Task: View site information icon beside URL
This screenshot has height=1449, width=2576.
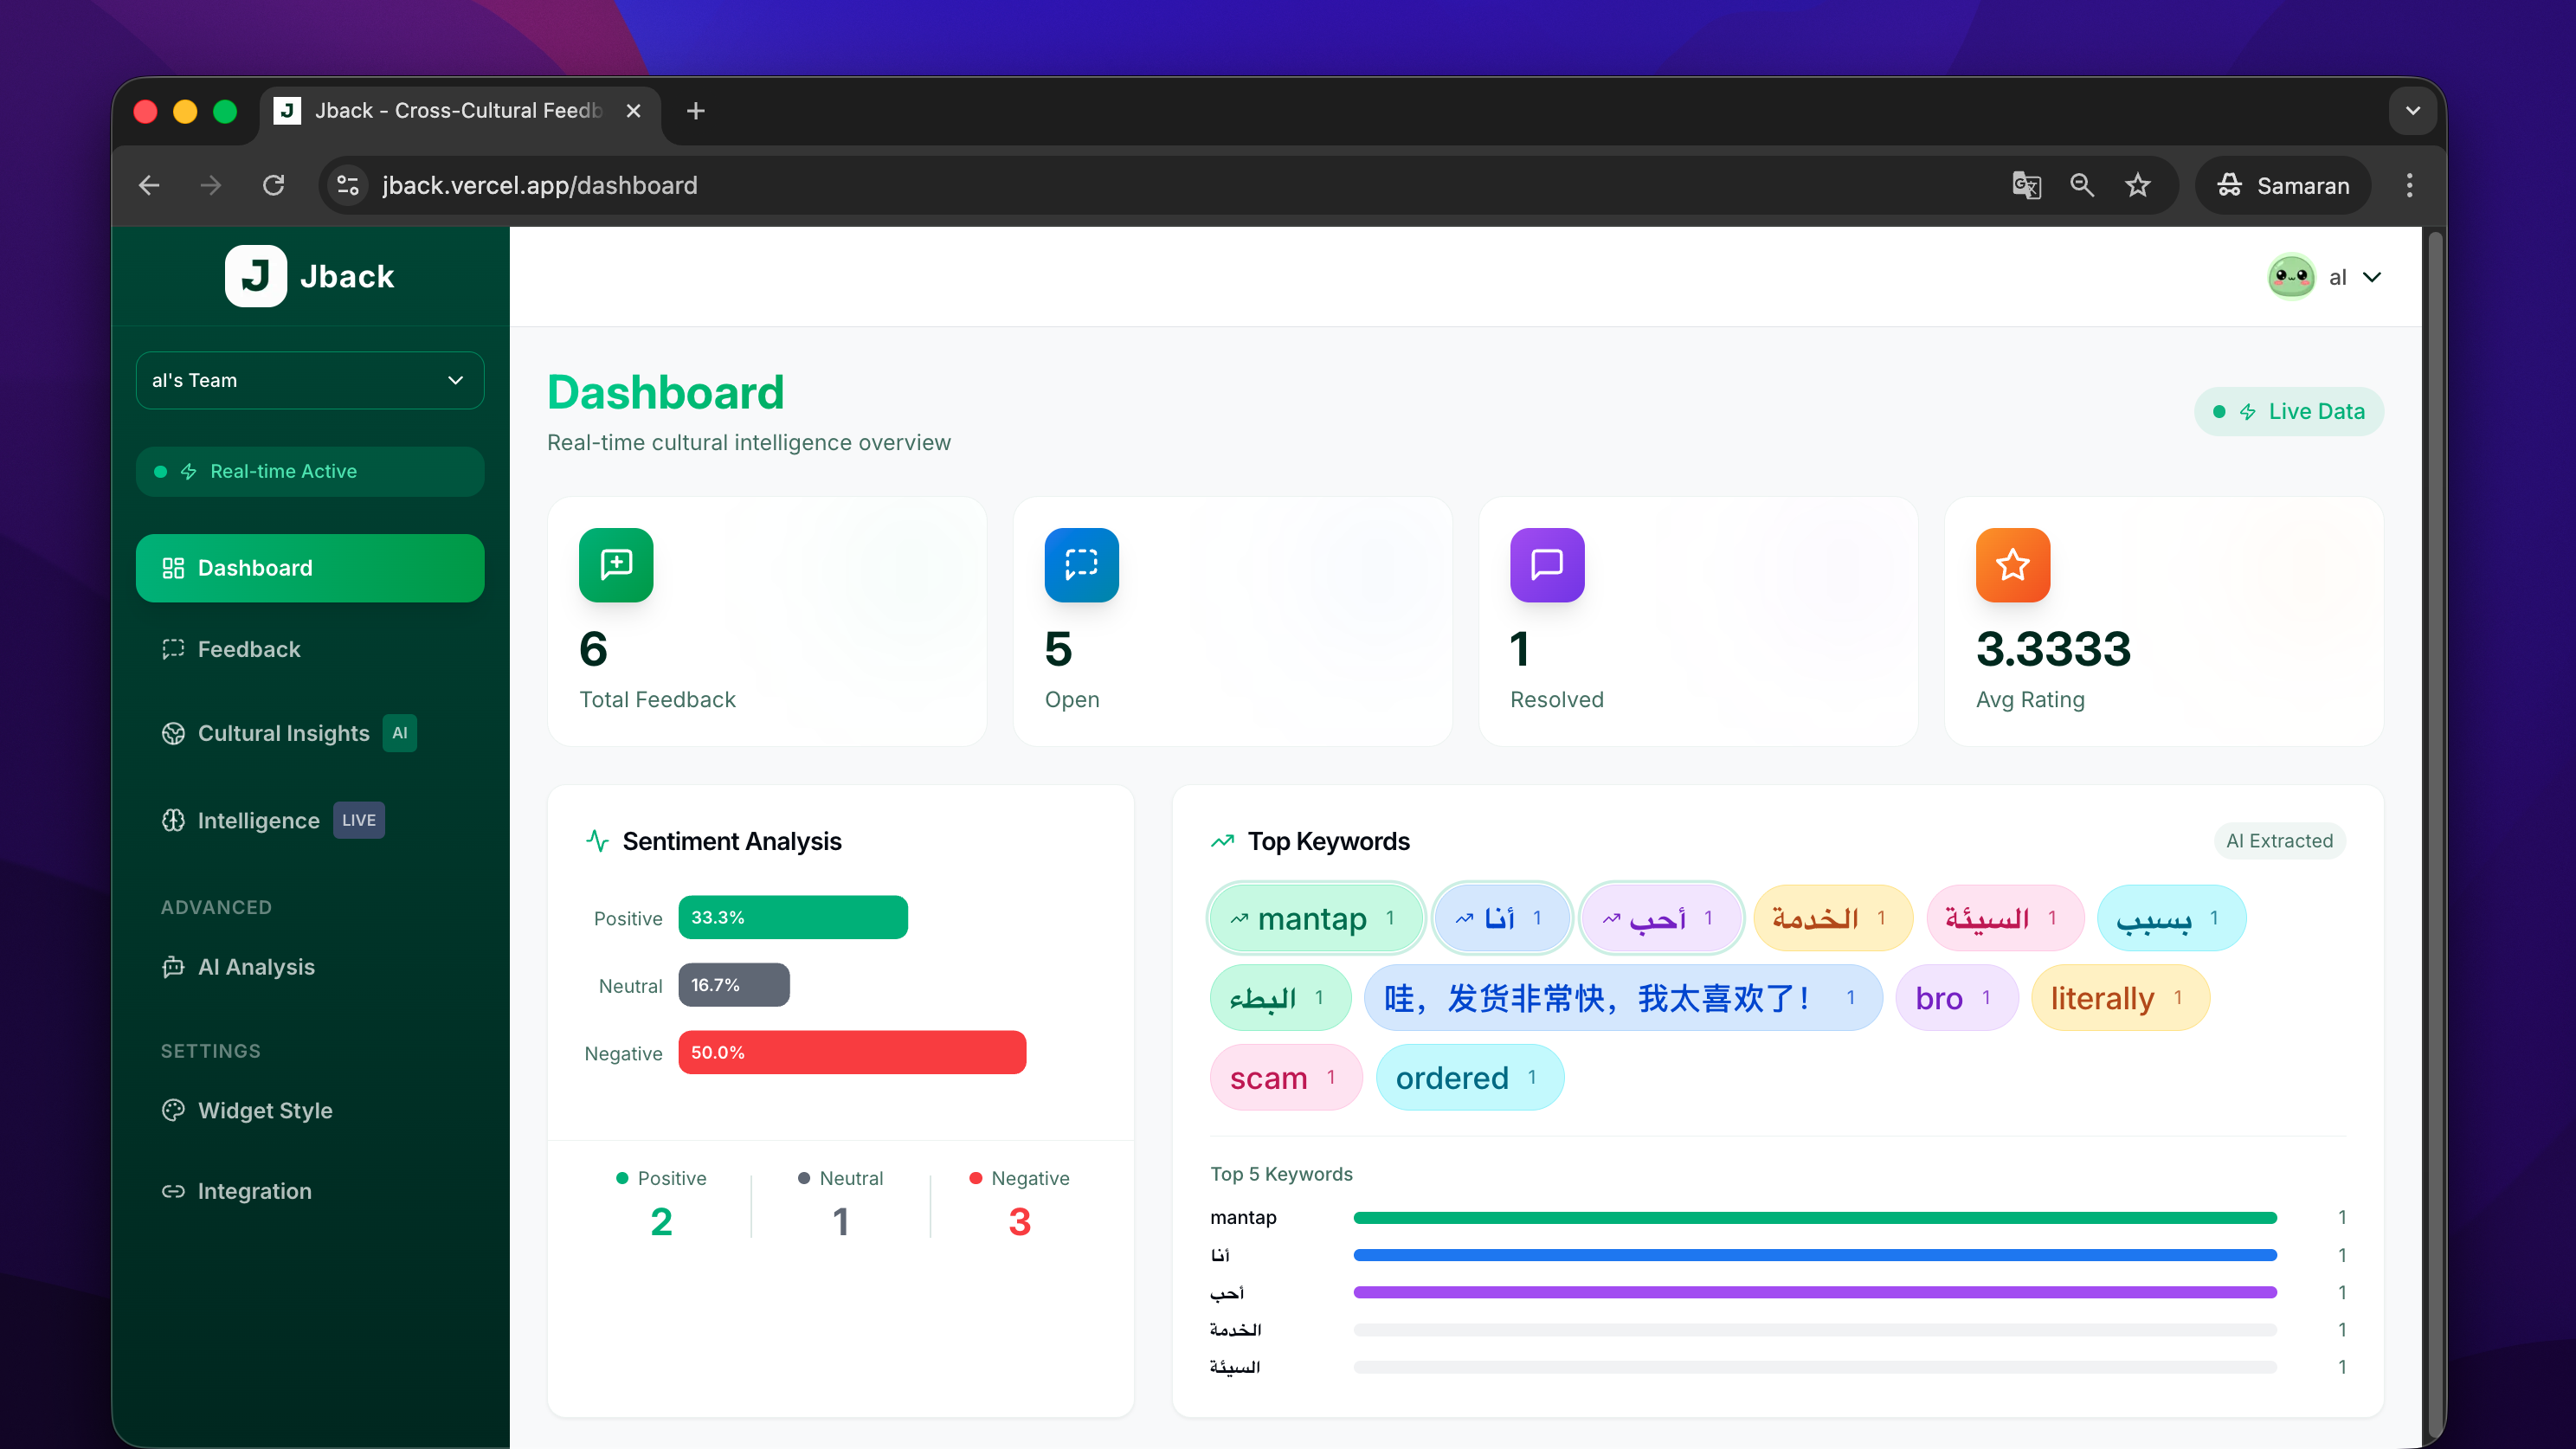Action: 348,186
